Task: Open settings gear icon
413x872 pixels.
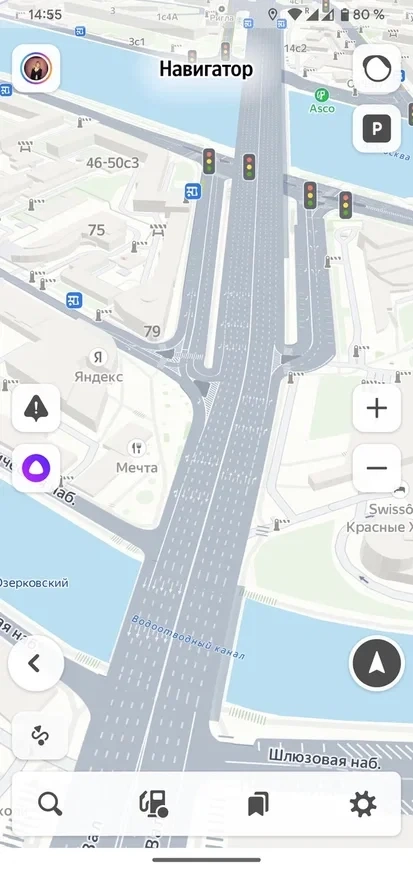Action: tap(363, 804)
